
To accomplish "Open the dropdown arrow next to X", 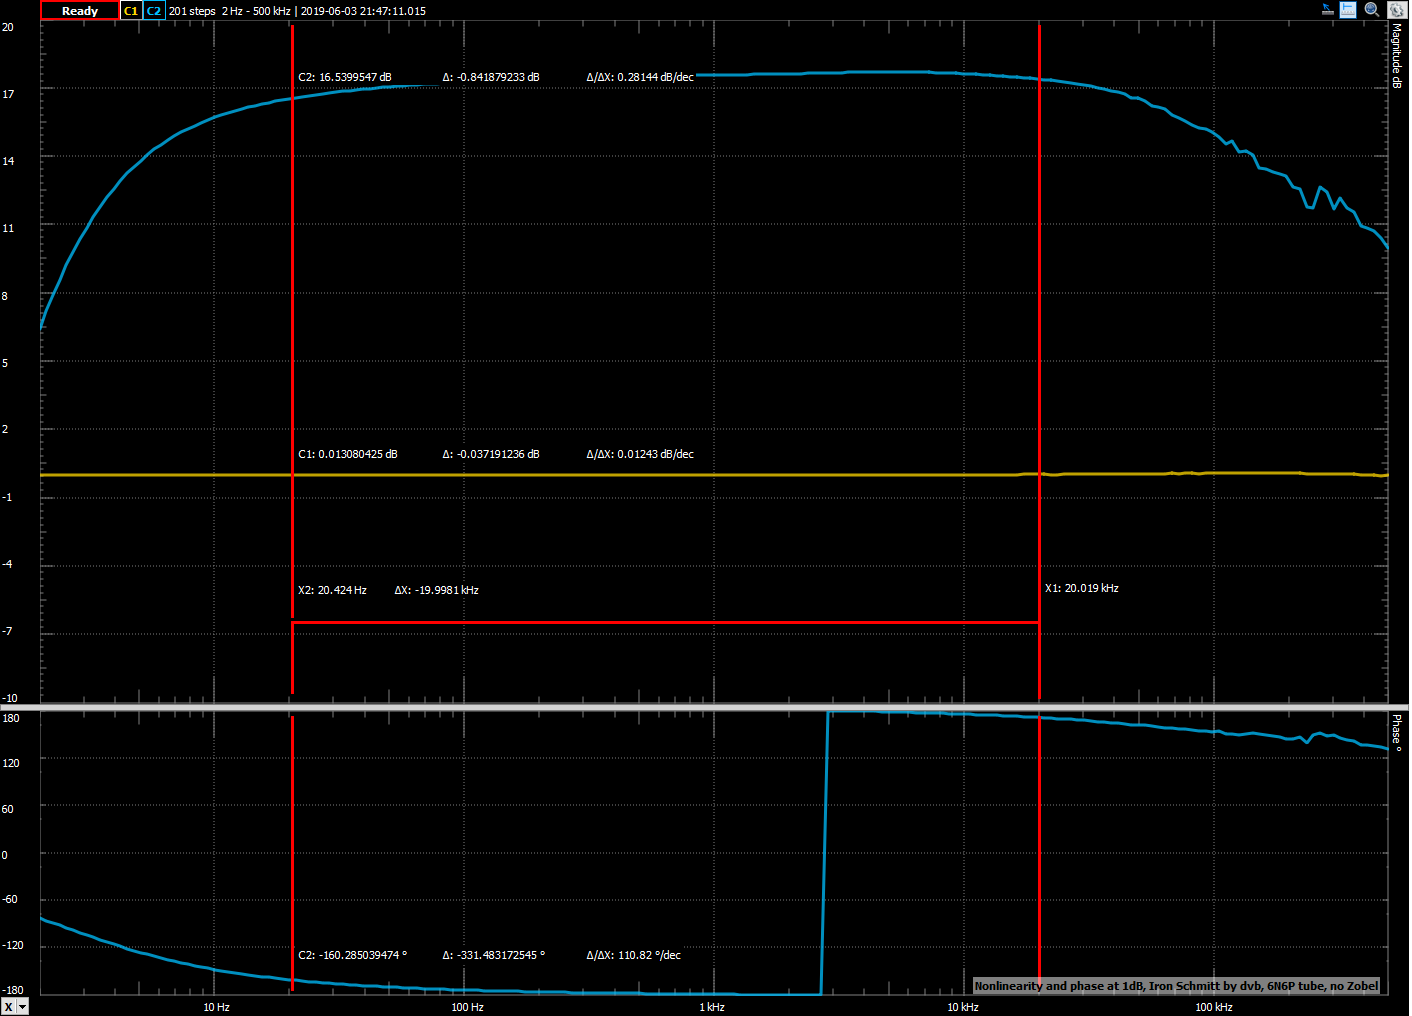I will [23, 1007].
